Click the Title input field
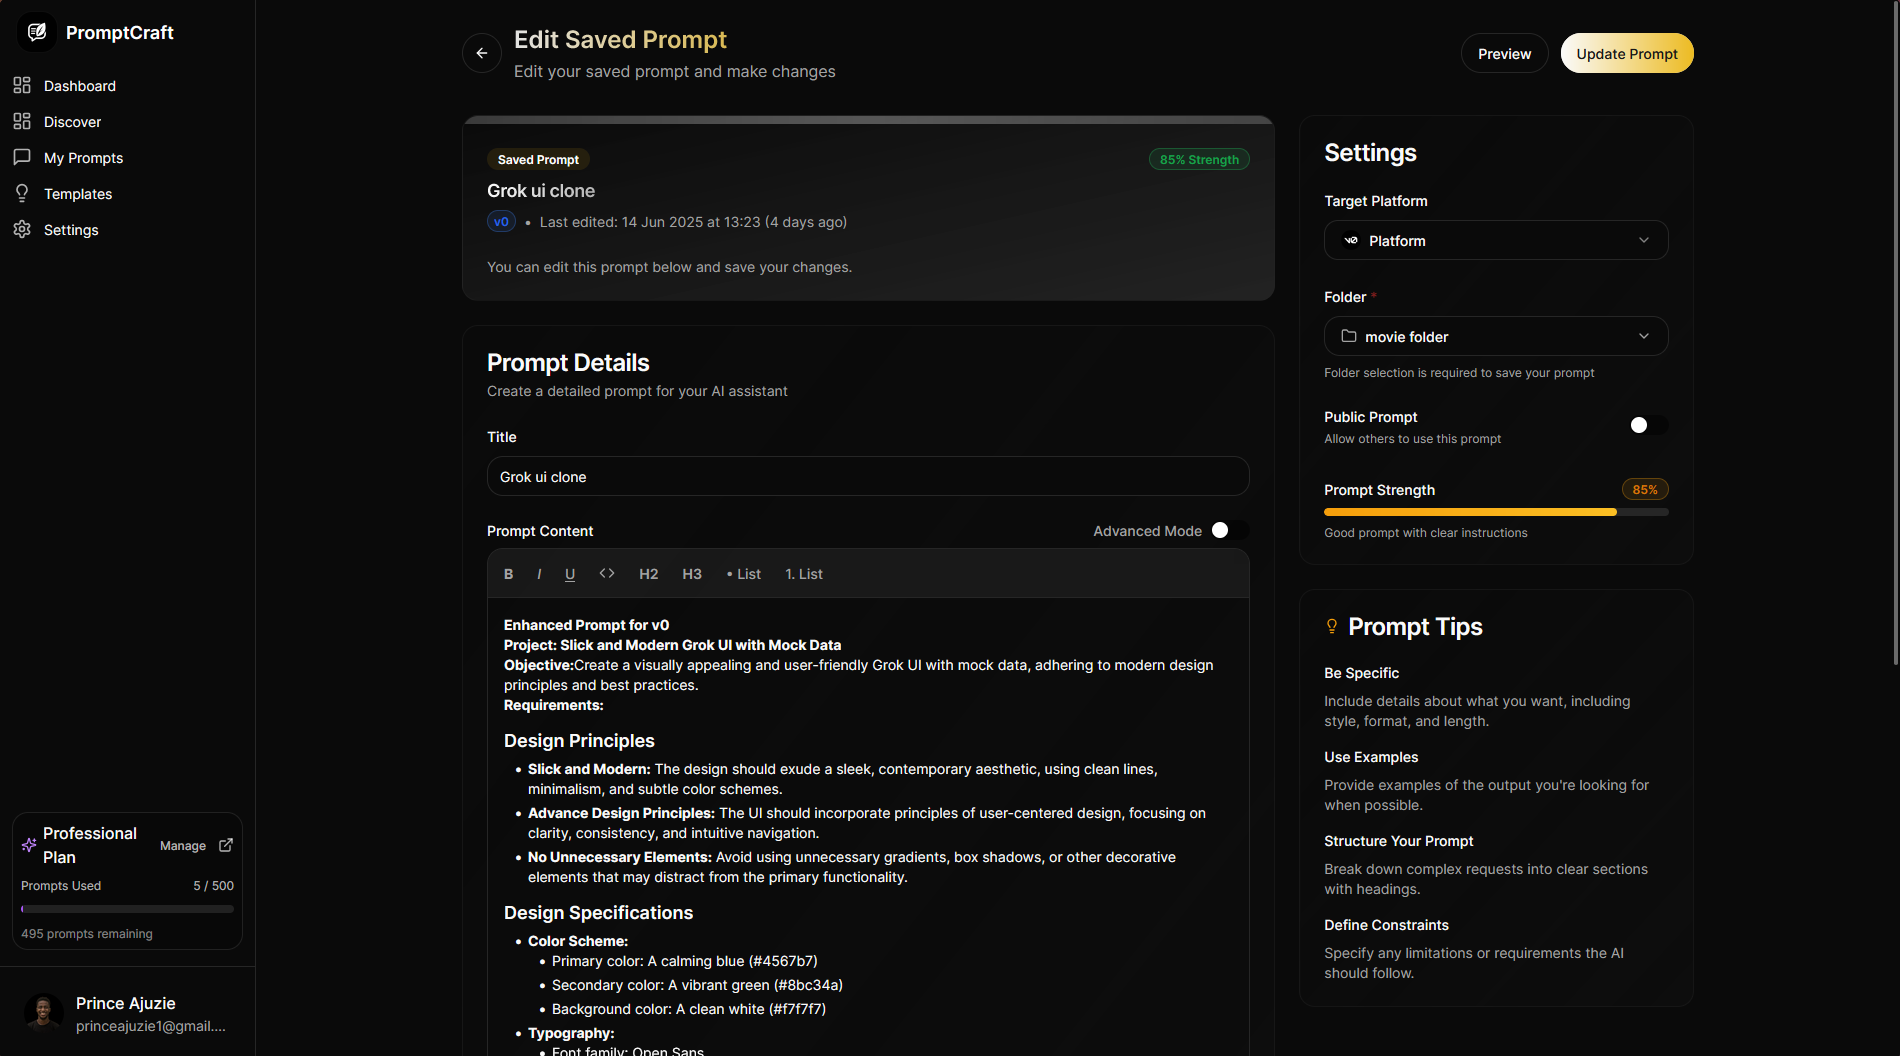Screen dimensions: 1900x1056 coord(868,477)
